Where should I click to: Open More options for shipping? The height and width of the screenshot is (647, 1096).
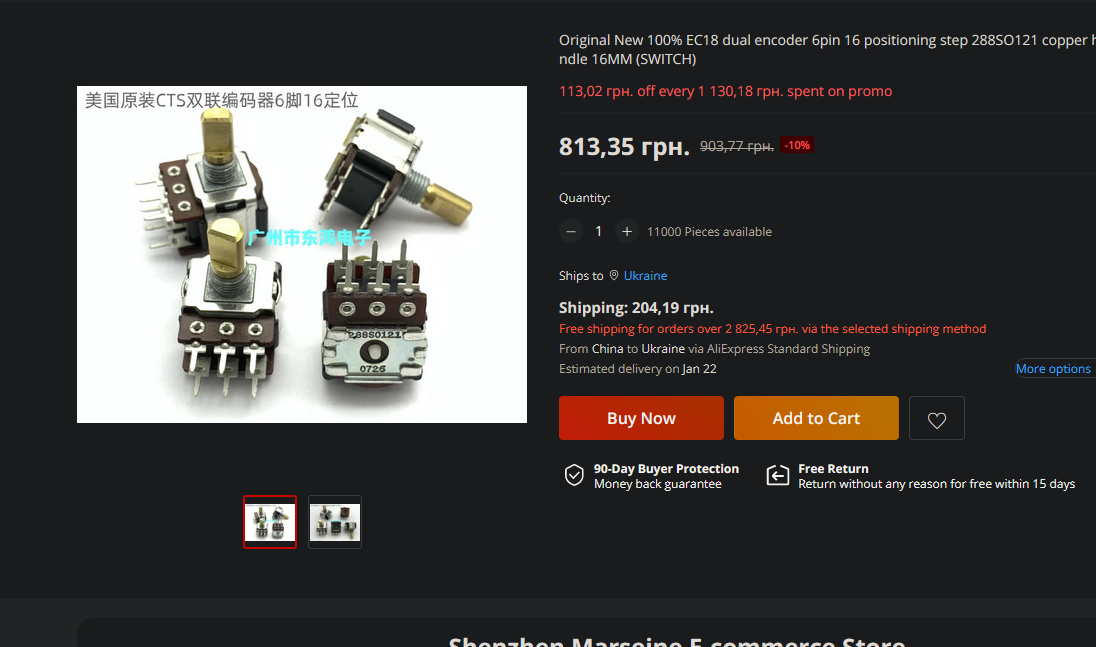1053,369
